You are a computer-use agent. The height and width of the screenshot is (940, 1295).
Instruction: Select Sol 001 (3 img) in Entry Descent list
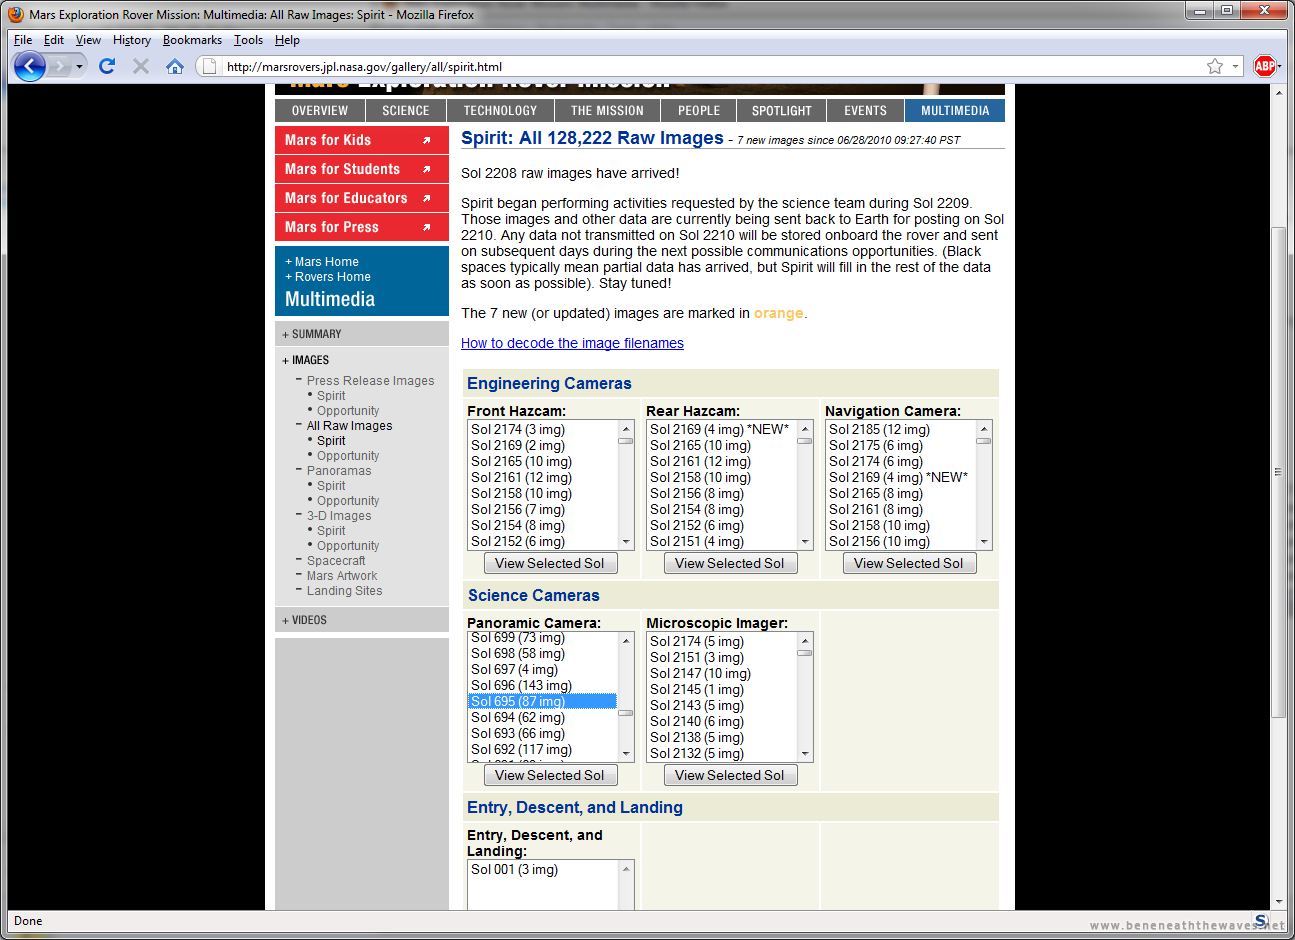coord(543,870)
